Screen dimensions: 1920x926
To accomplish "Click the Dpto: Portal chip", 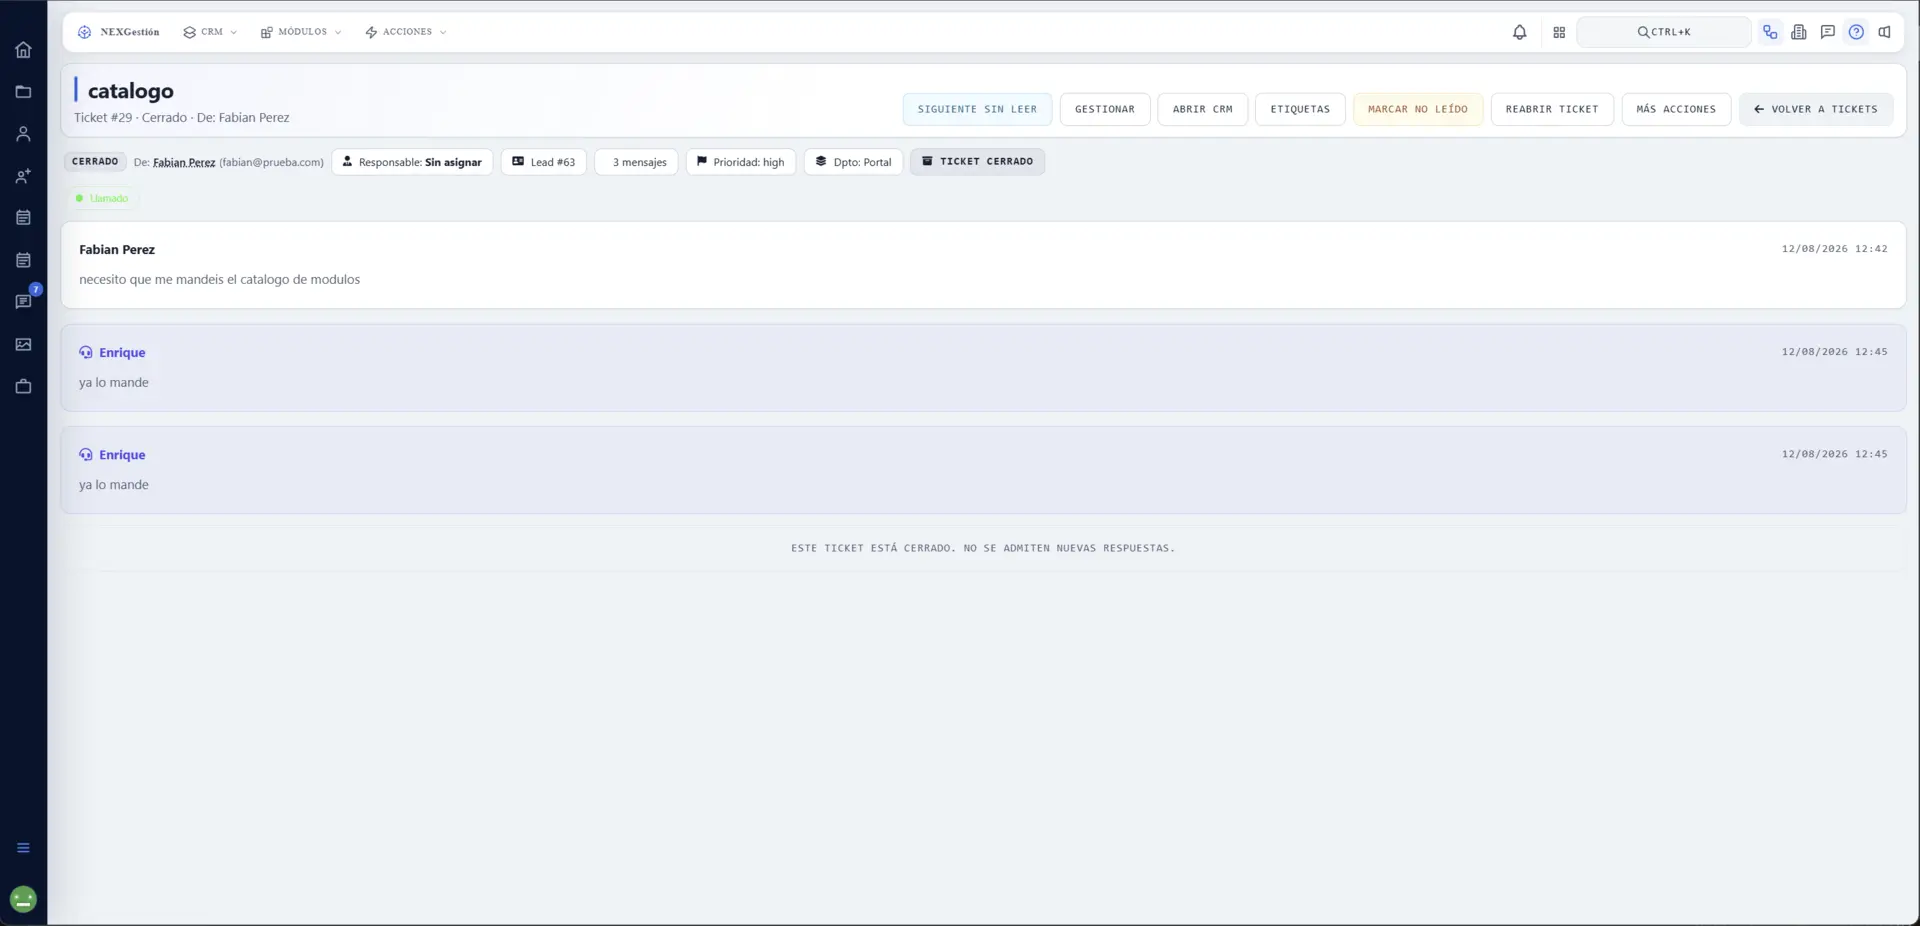I will pos(854,162).
